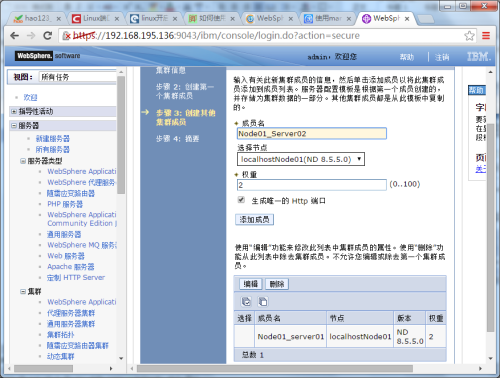Collapse the 服务器 section

click(14, 125)
